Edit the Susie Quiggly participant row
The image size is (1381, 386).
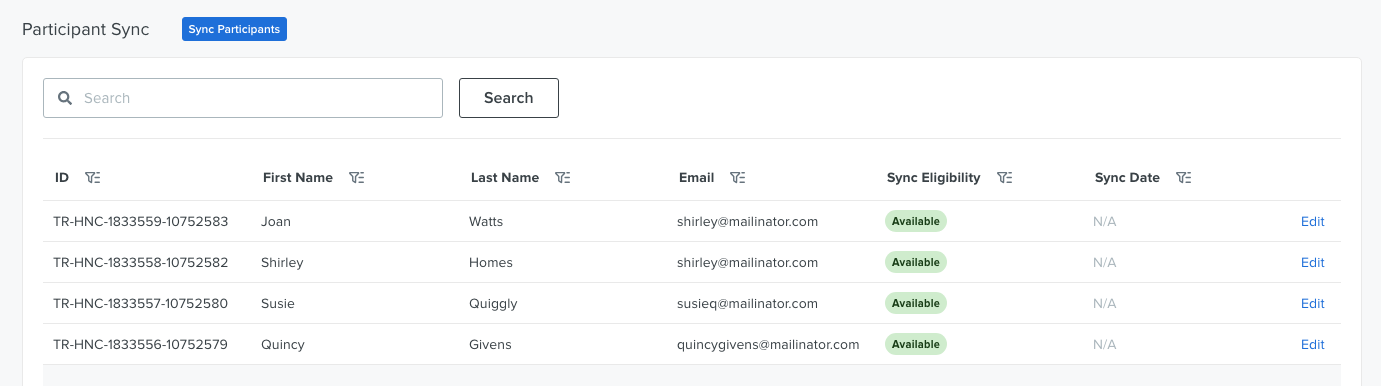click(1312, 303)
